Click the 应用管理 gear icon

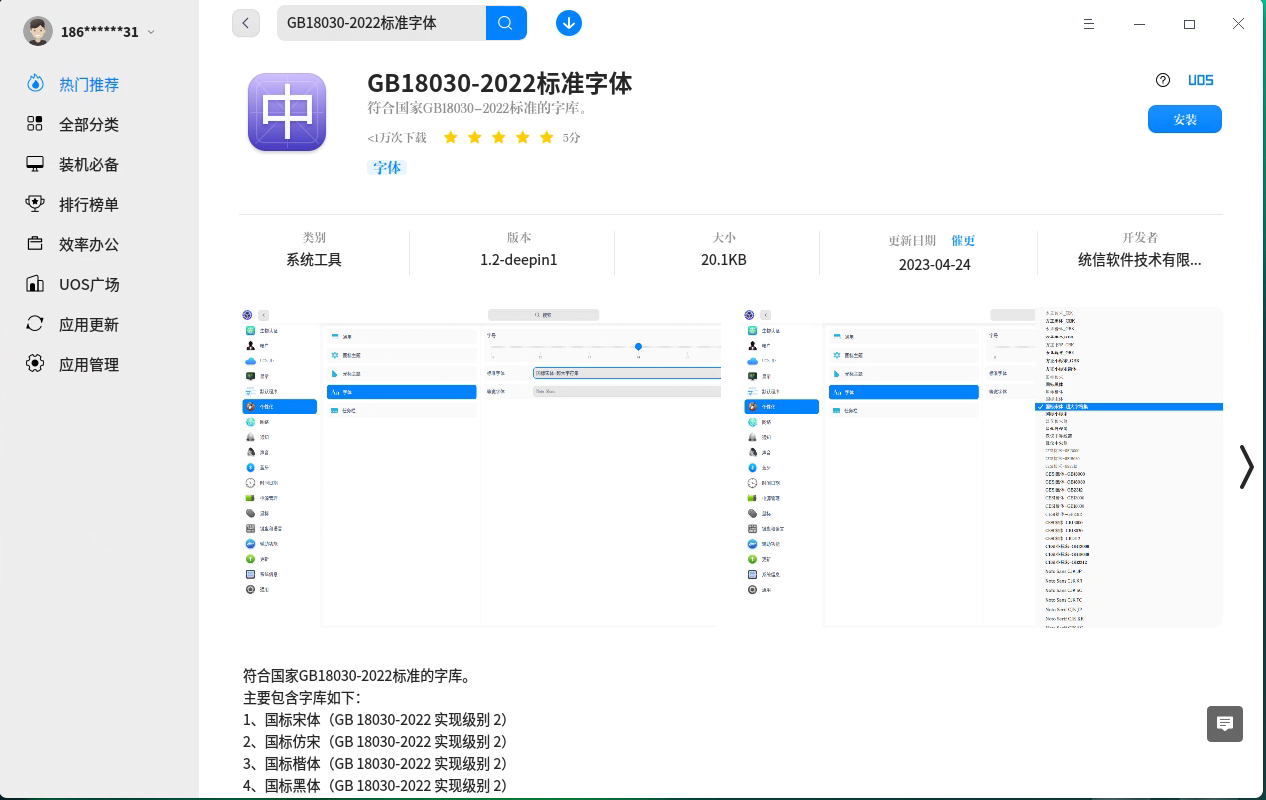coord(35,364)
